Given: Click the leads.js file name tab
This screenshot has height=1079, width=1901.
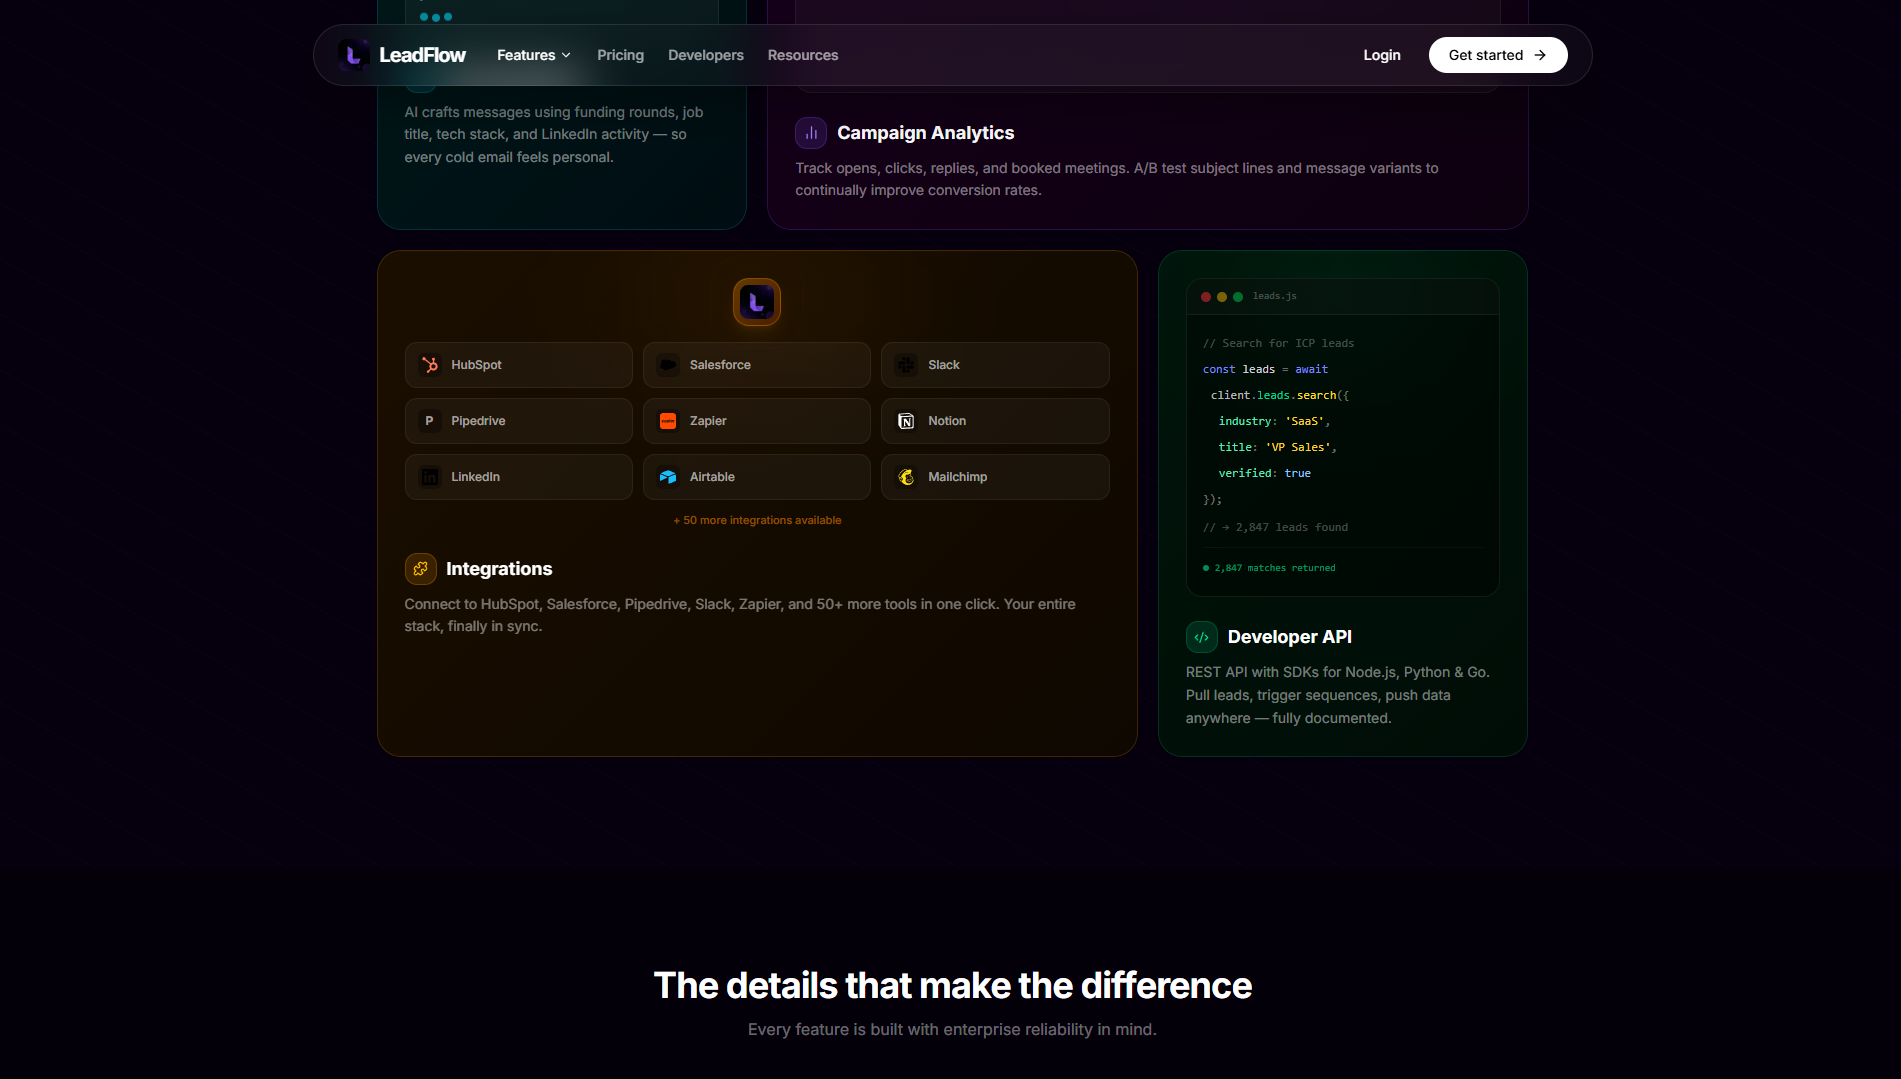Looking at the screenshot, I should (1274, 296).
